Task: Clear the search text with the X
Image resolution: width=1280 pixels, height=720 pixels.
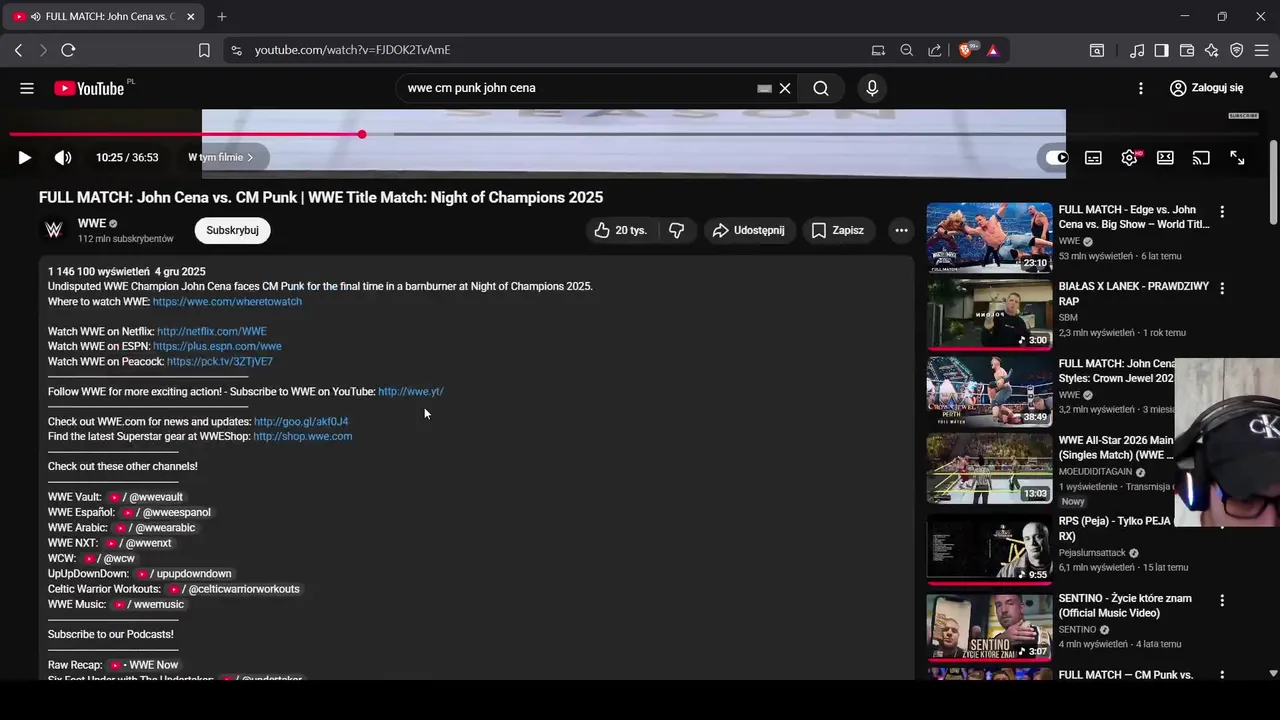Action: 785,88
